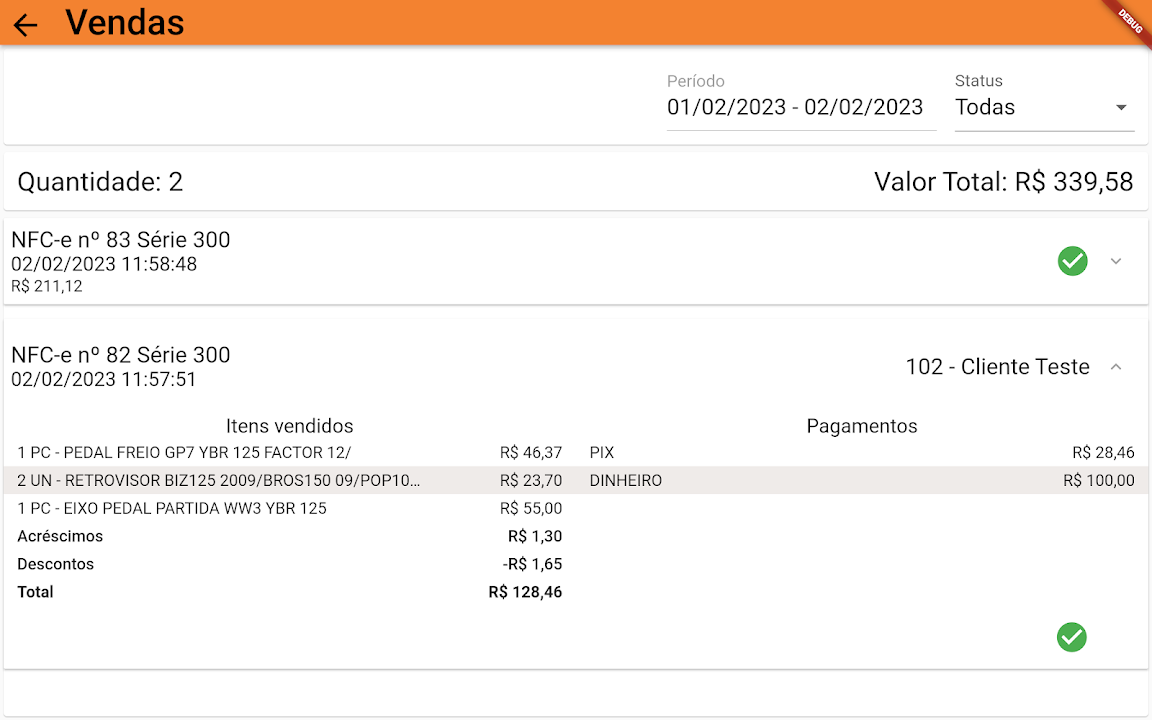1152x720 pixels.
Task: Open the Período date range field
Action: point(795,107)
